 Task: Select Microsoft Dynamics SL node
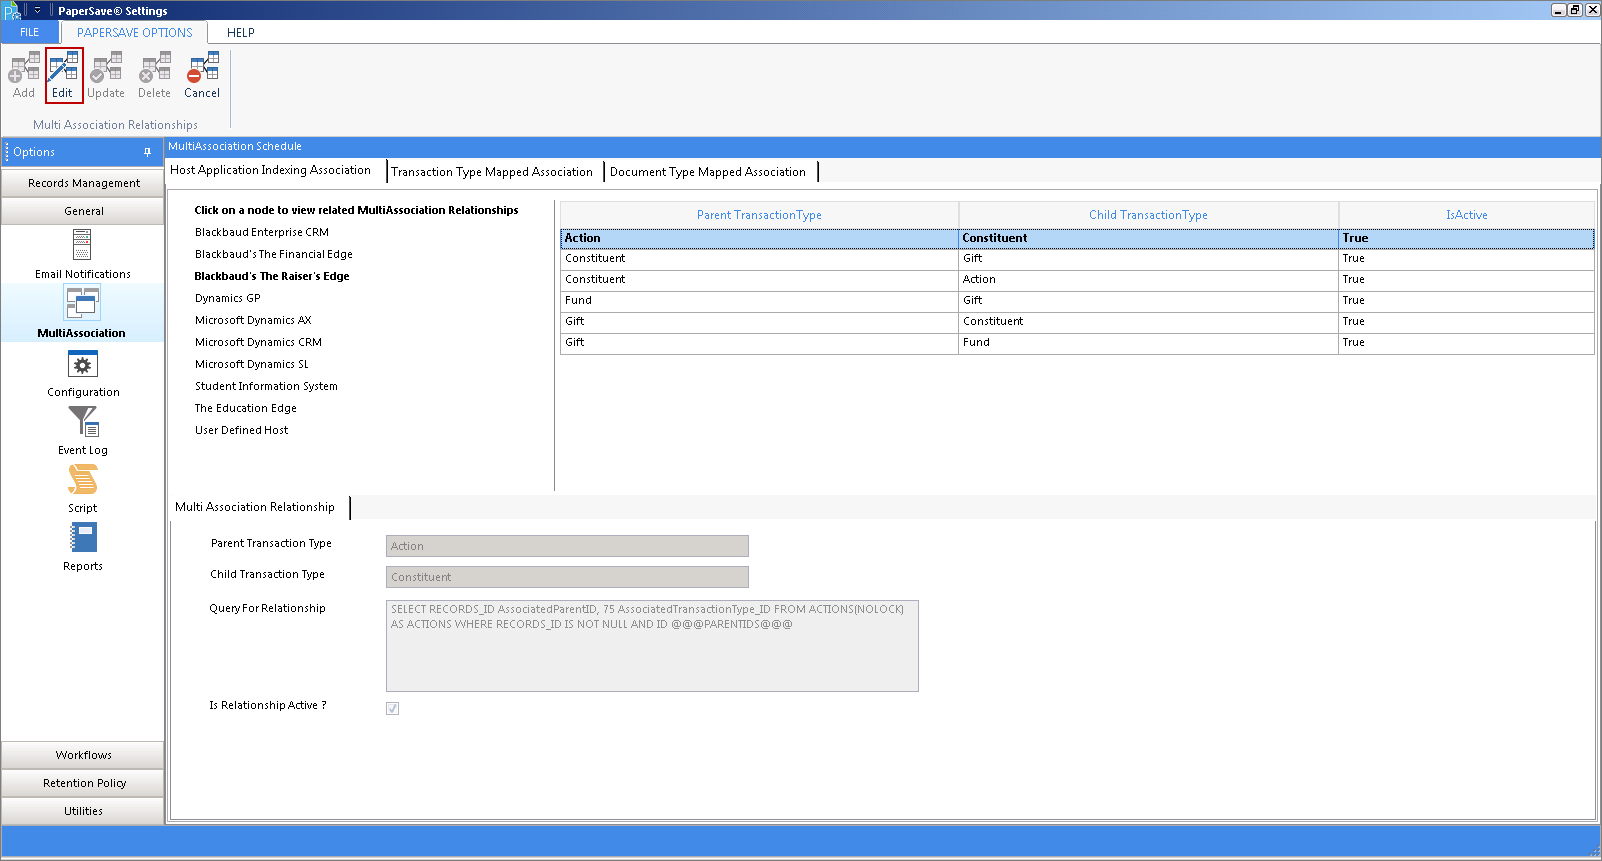pos(252,364)
